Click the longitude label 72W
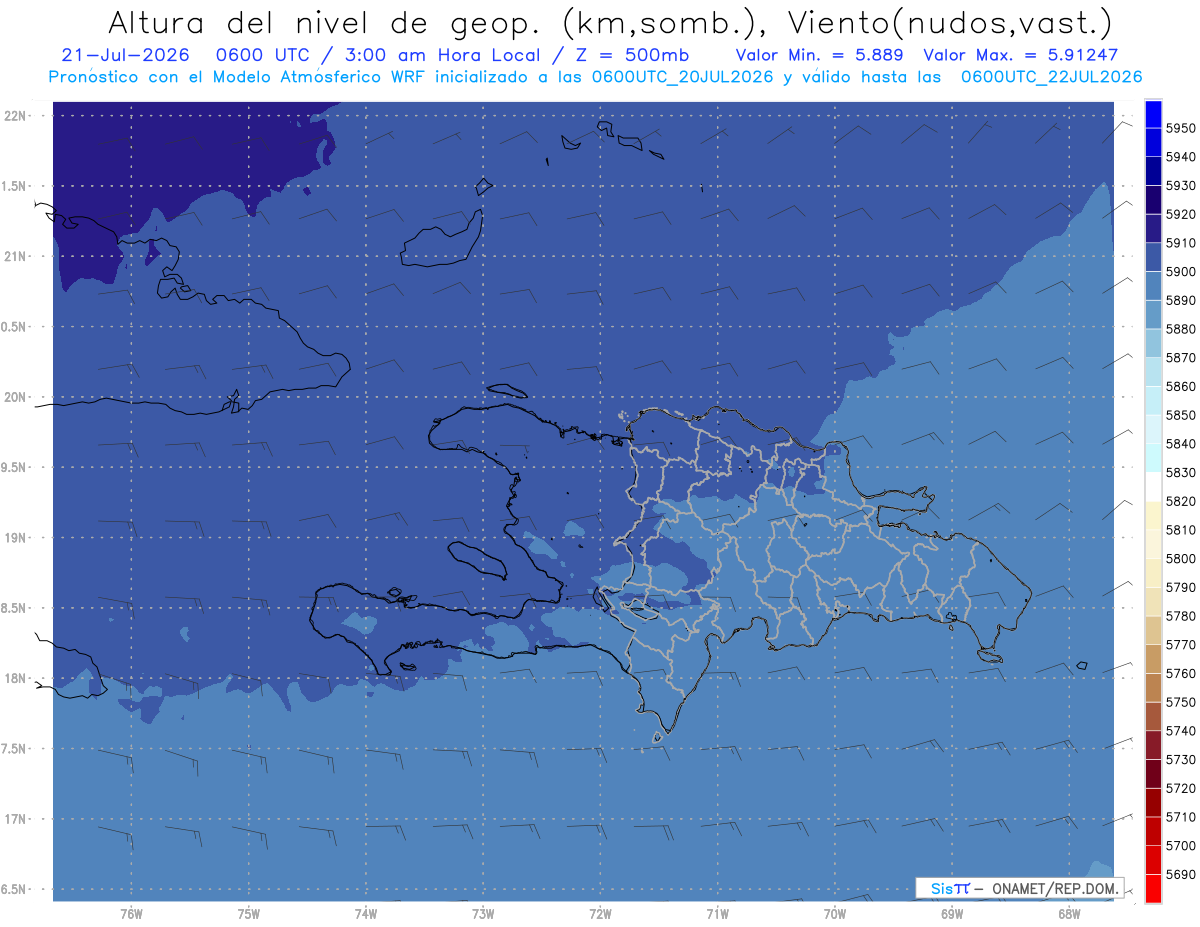 [600, 914]
